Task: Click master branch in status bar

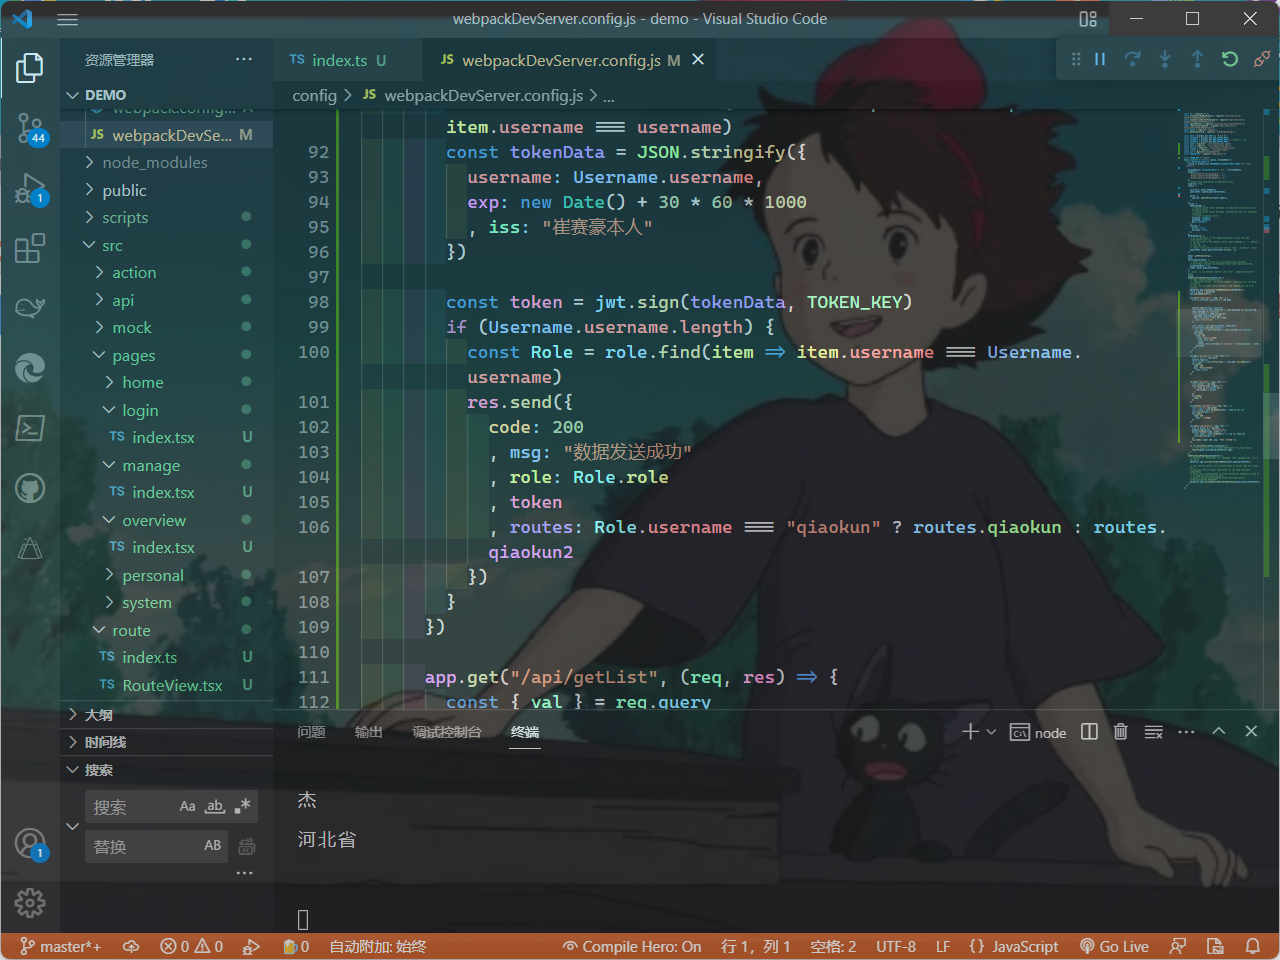Action: click(x=60, y=946)
